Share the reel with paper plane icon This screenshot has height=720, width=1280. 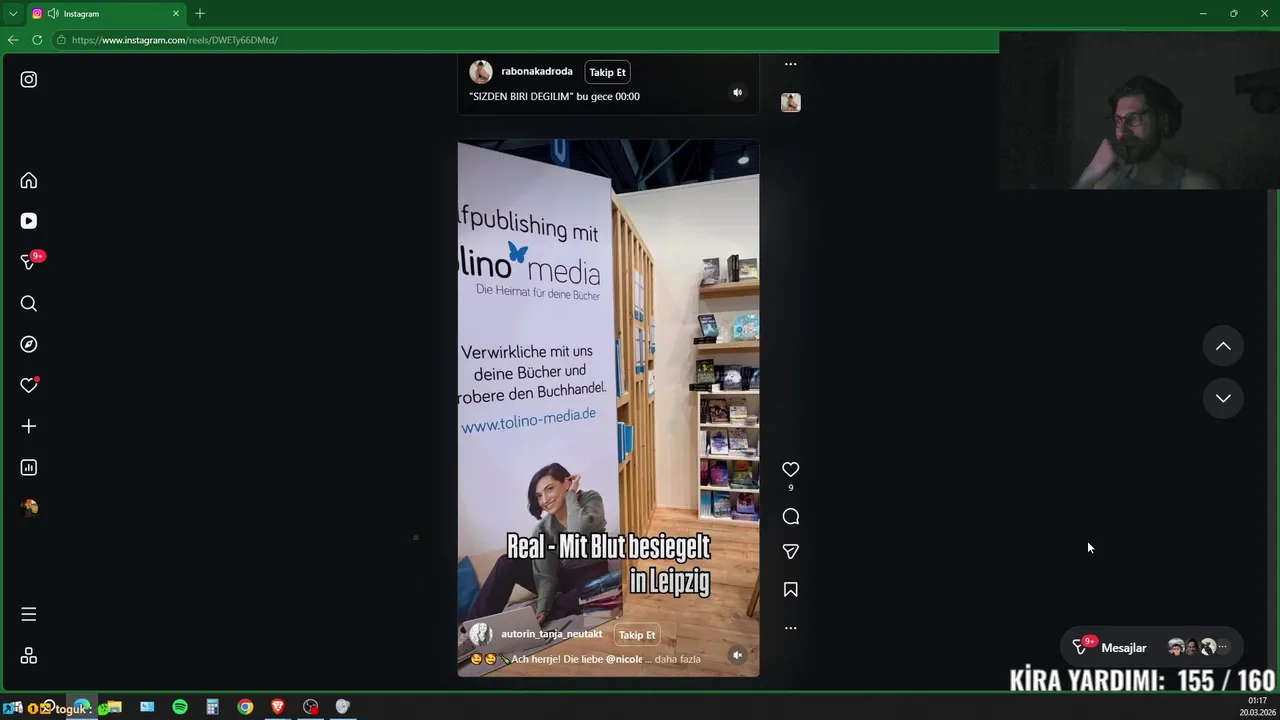[791, 552]
